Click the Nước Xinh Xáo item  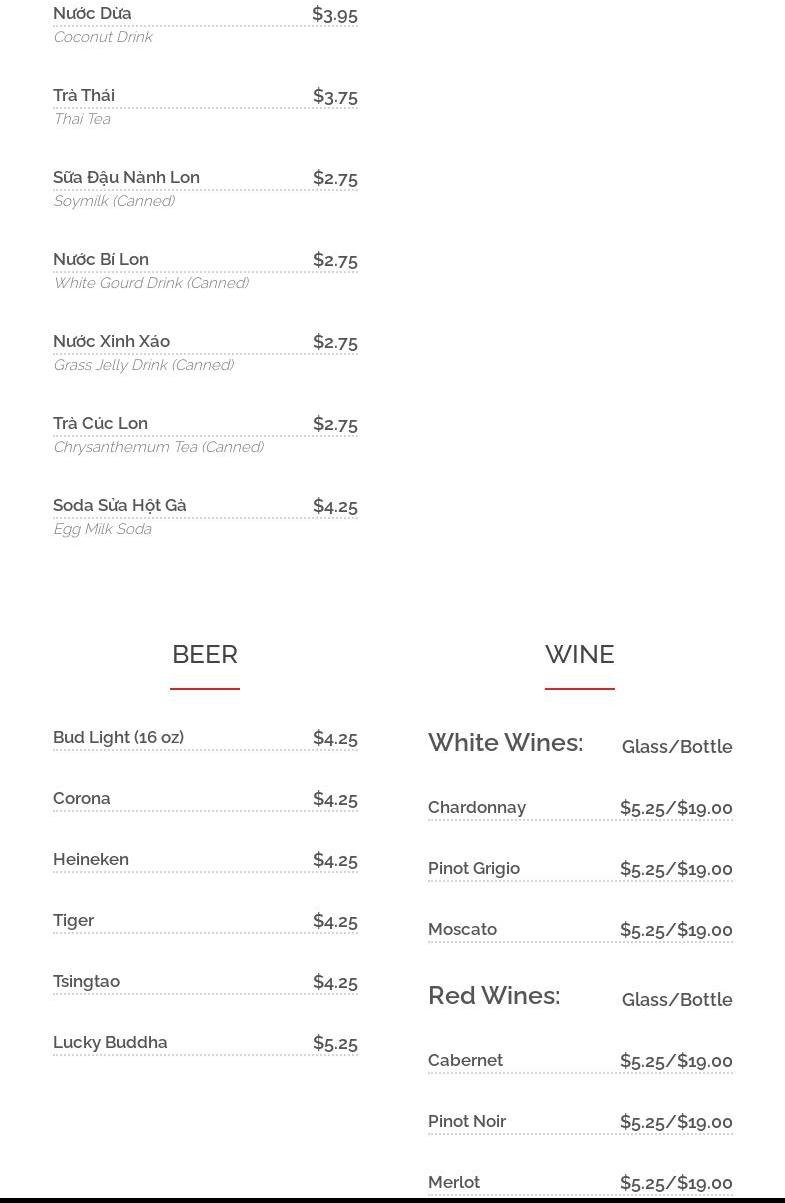111,342
